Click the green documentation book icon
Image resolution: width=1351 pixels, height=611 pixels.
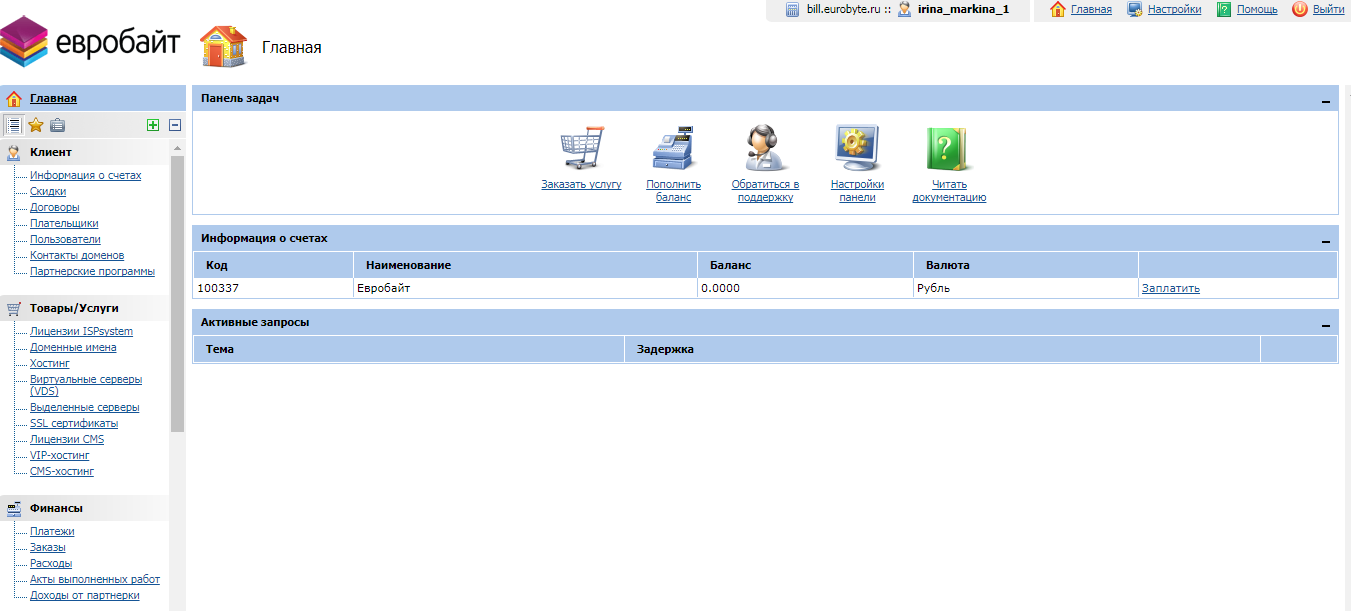[x=949, y=149]
